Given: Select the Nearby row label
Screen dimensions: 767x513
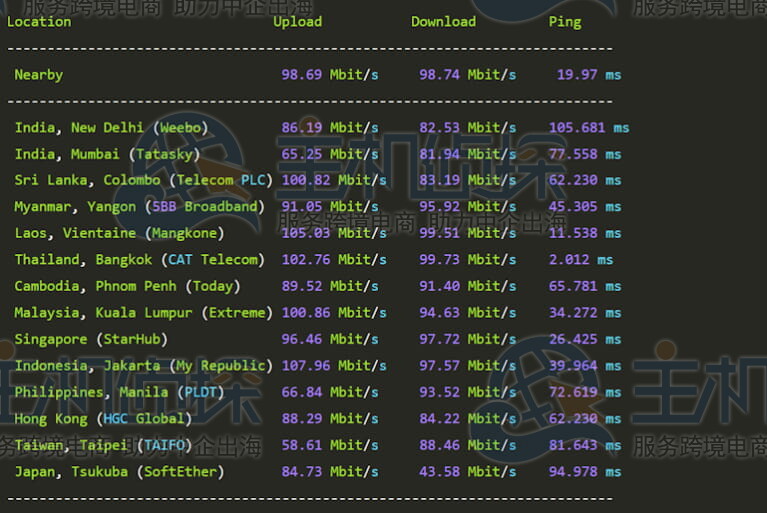Looking at the screenshot, I should click(x=39, y=75).
